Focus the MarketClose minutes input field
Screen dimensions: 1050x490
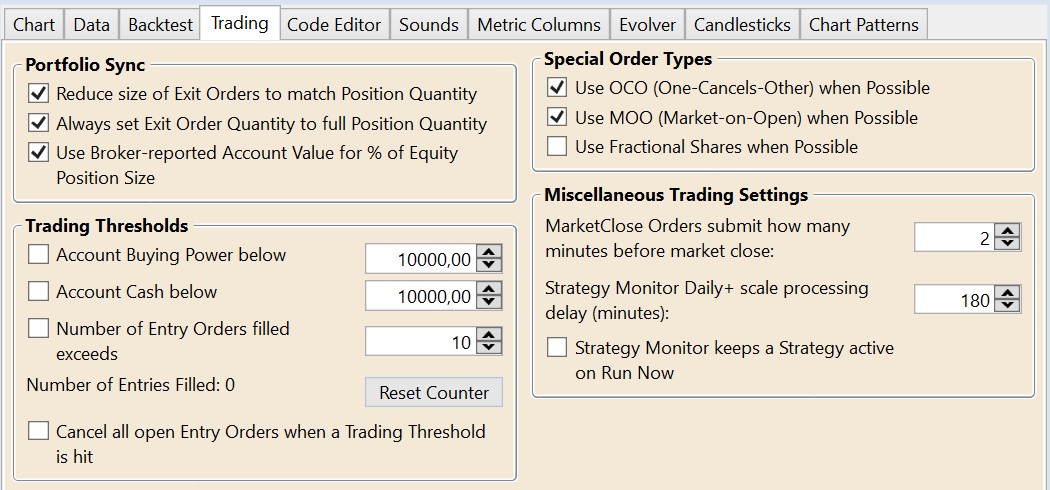[x=955, y=238]
